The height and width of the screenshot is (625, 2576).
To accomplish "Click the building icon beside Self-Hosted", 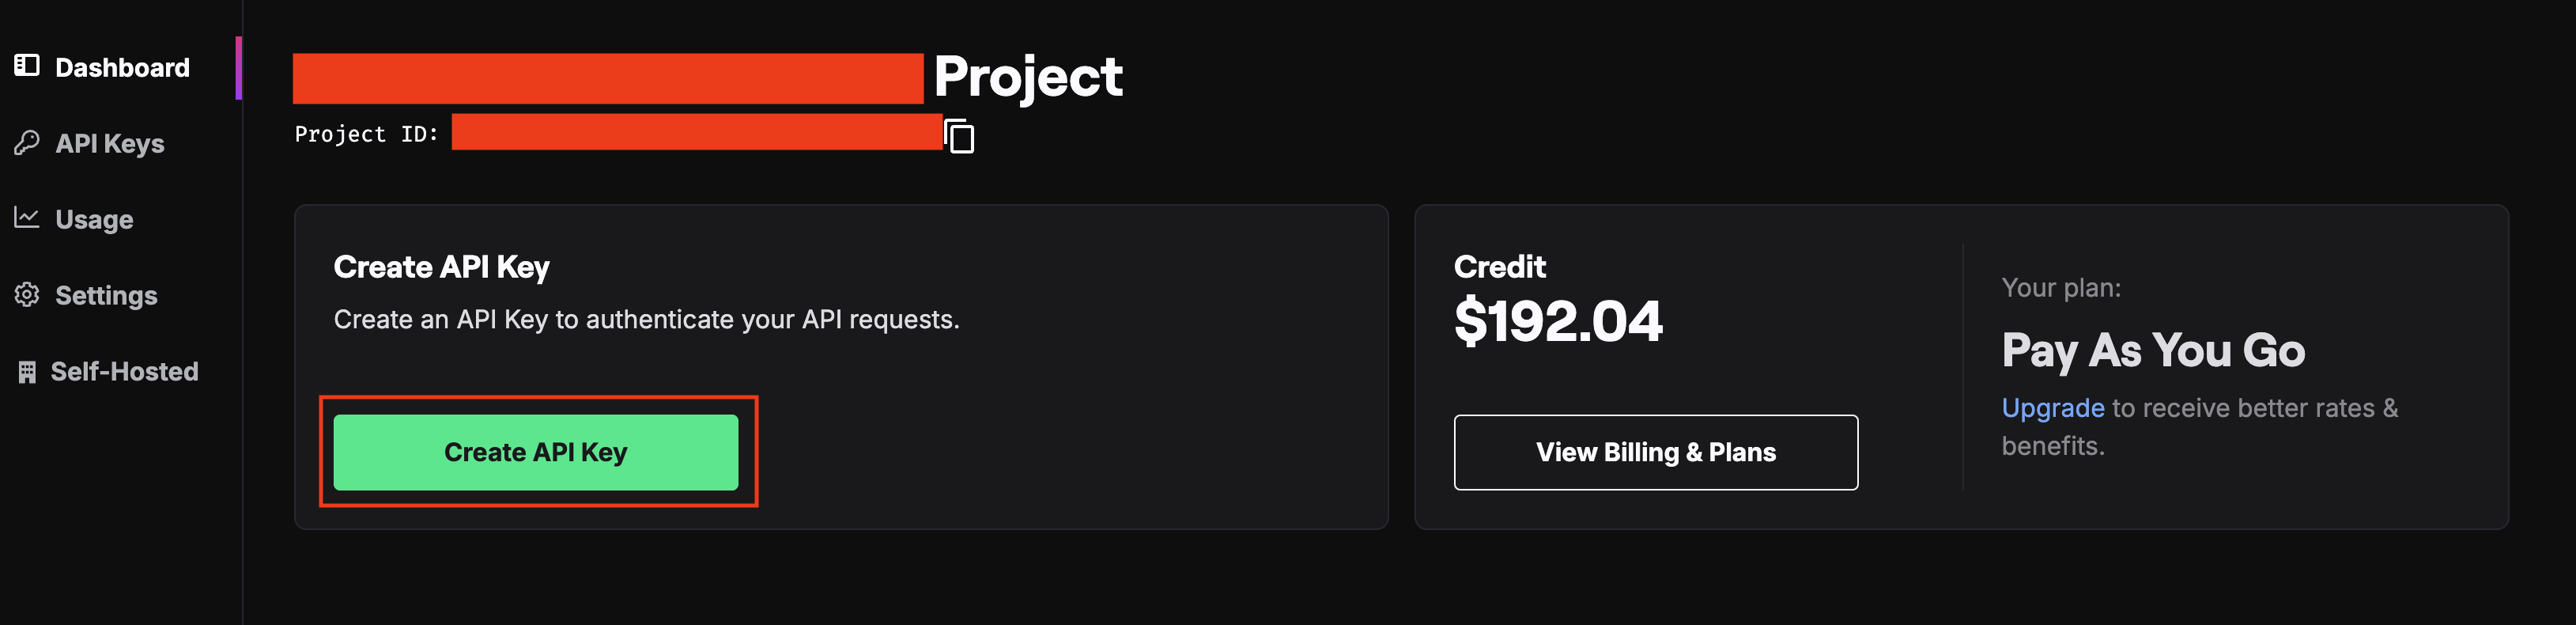I will point(27,372).
